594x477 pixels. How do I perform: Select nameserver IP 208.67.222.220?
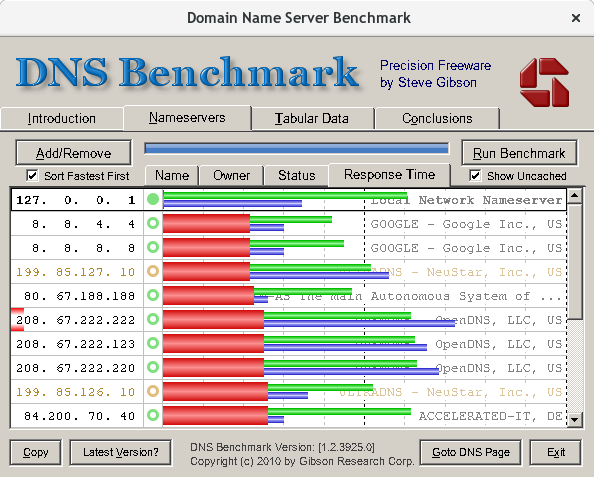tap(76, 368)
